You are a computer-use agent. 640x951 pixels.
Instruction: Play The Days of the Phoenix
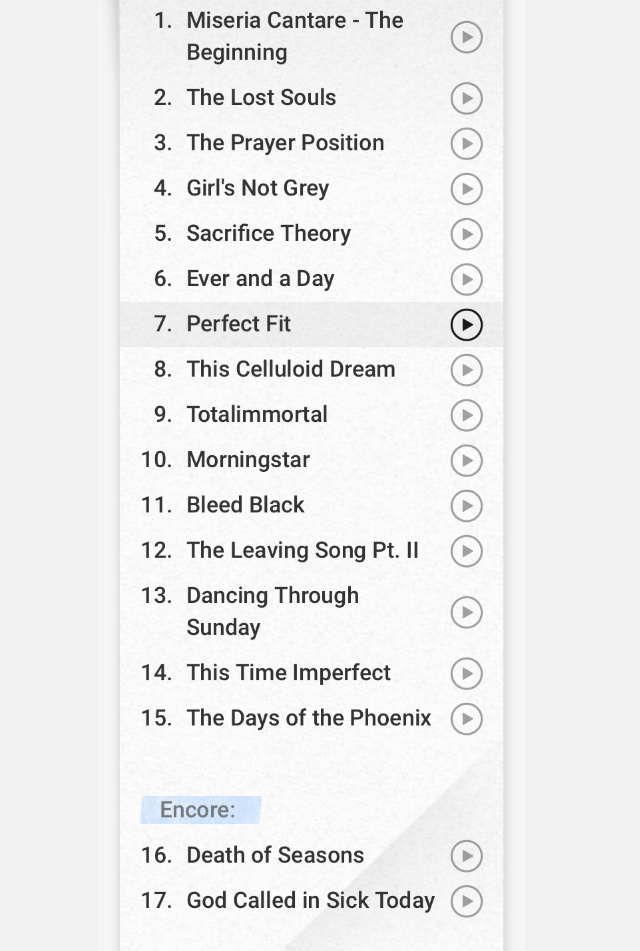pos(467,719)
